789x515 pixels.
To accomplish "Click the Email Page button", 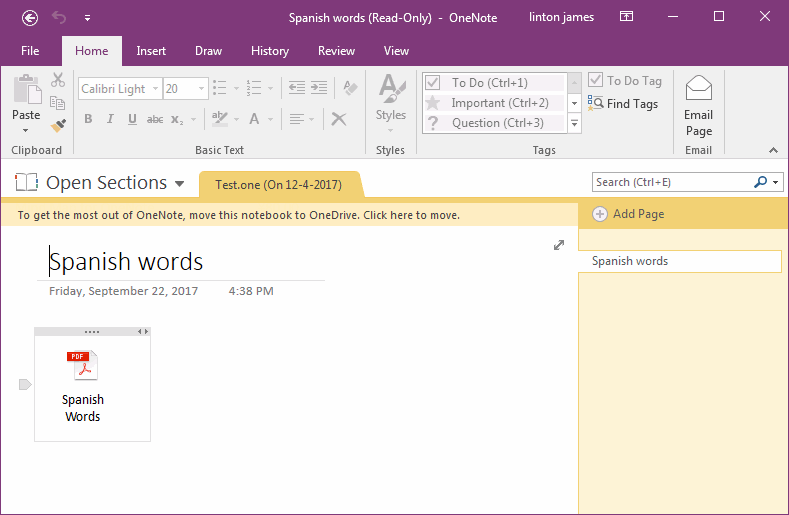I will (x=698, y=106).
